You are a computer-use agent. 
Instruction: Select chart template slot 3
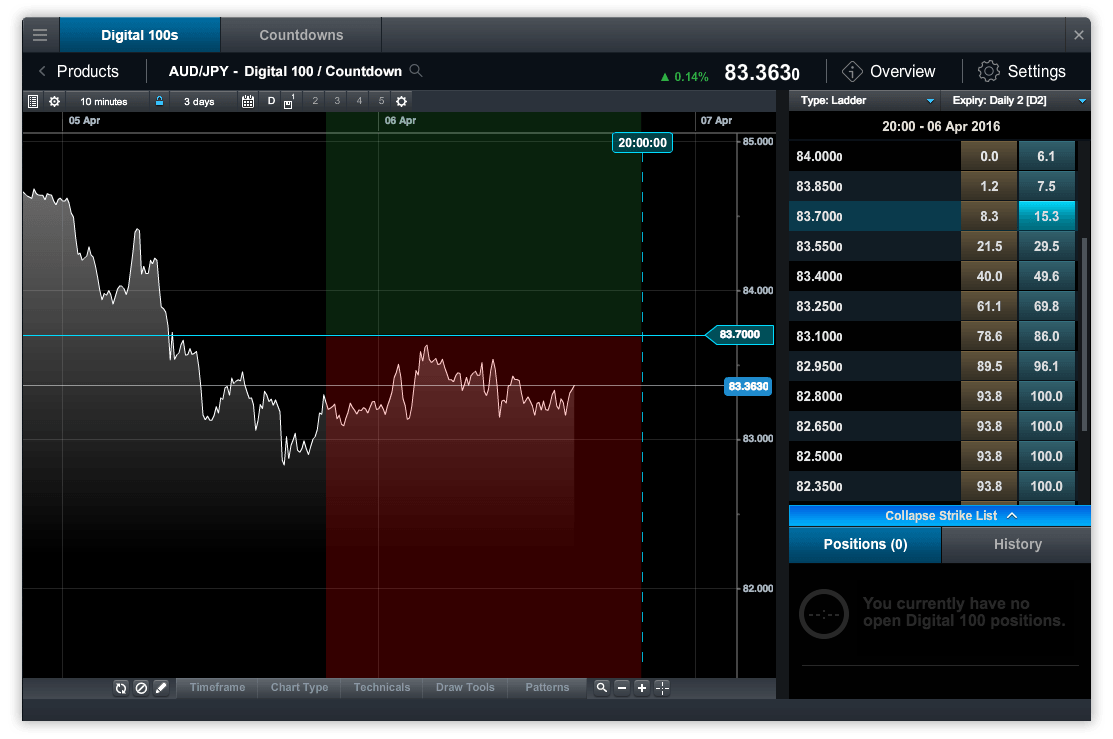tap(337, 101)
